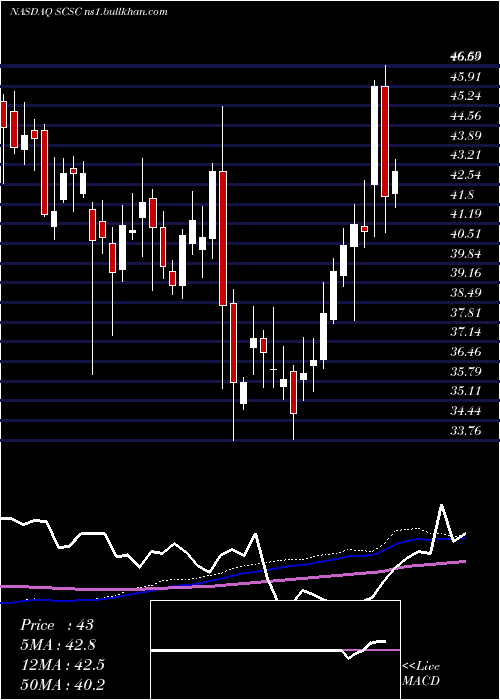
Task: Click the 44.56 price axis label
Action: (466, 116)
